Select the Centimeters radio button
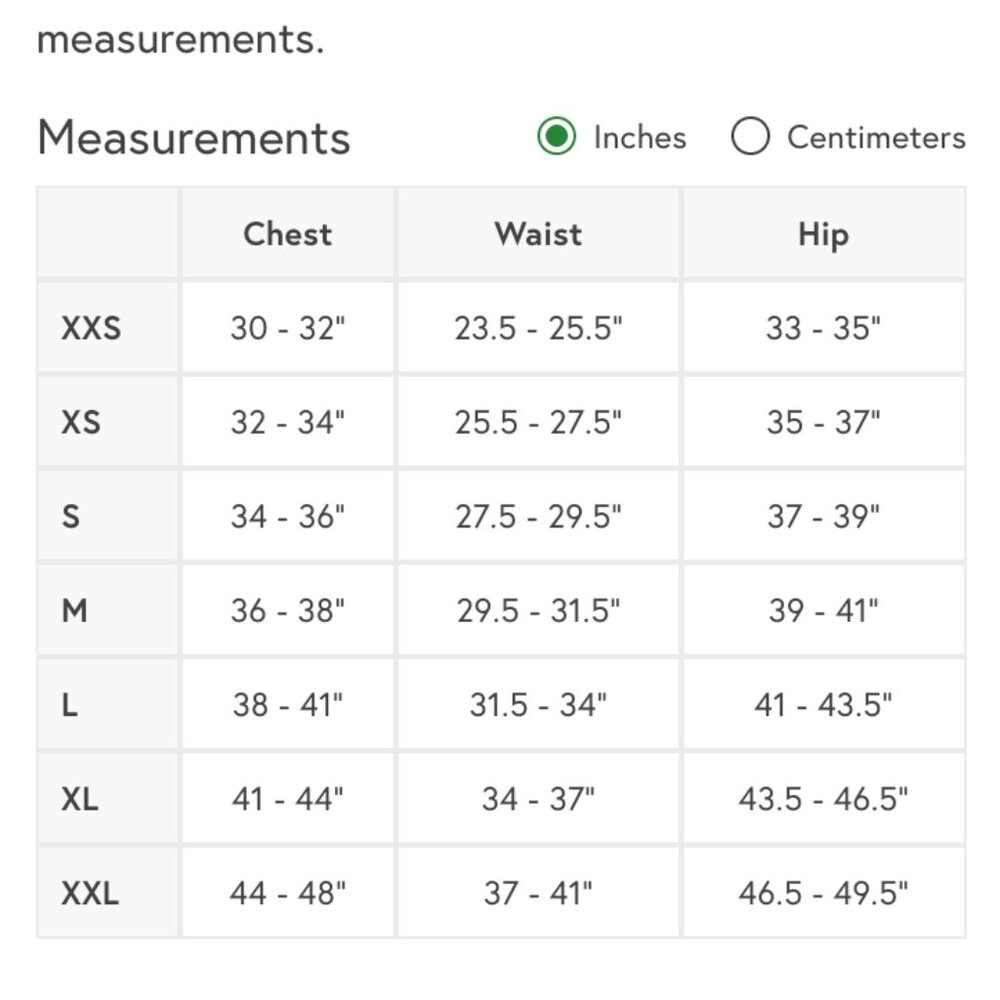The width and height of the screenshot is (1000, 1000). [750, 137]
